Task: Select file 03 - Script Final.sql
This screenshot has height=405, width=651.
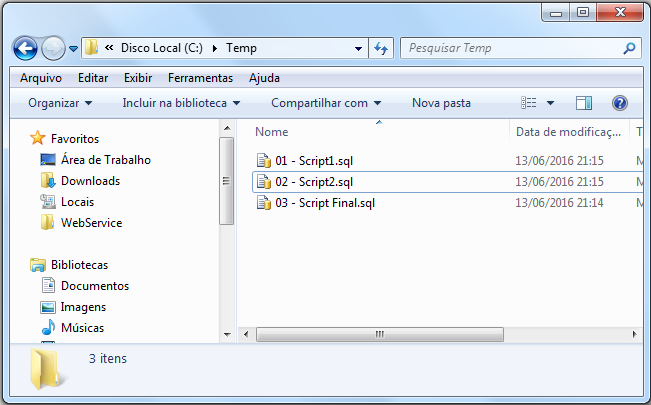Action: click(x=325, y=203)
